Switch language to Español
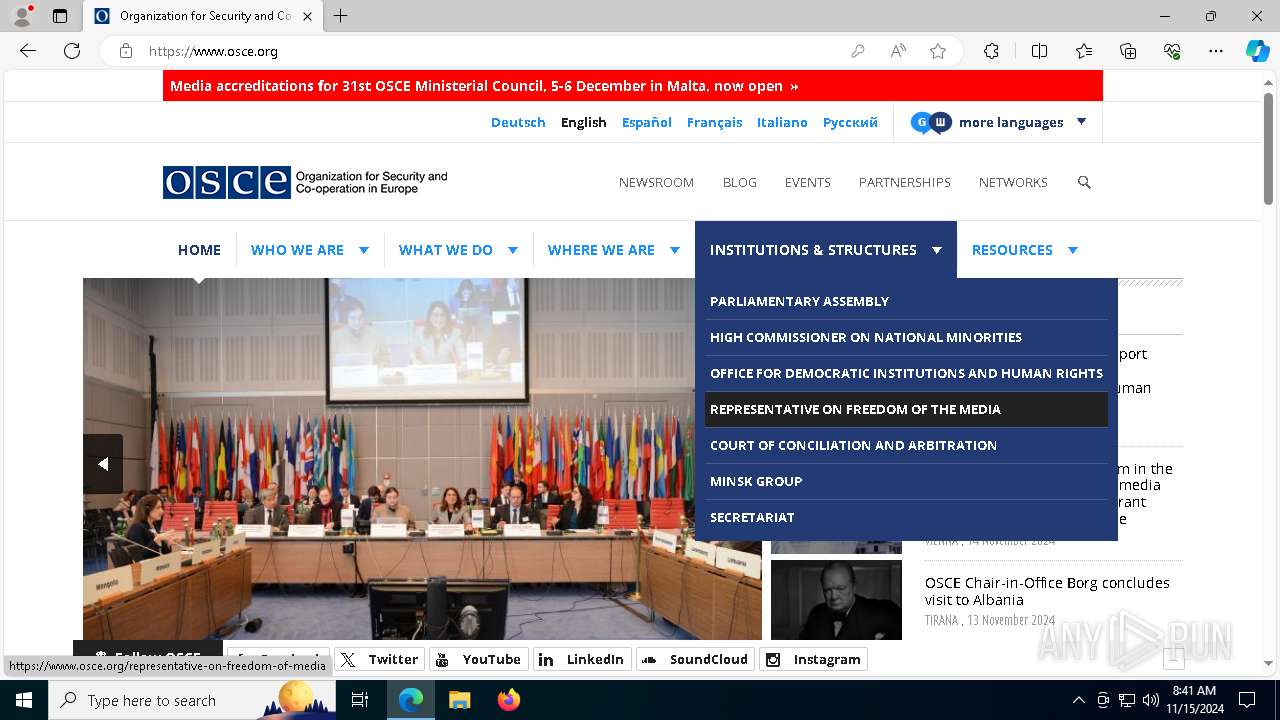This screenshot has width=1280, height=720. pyautogui.click(x=647, y=122)
